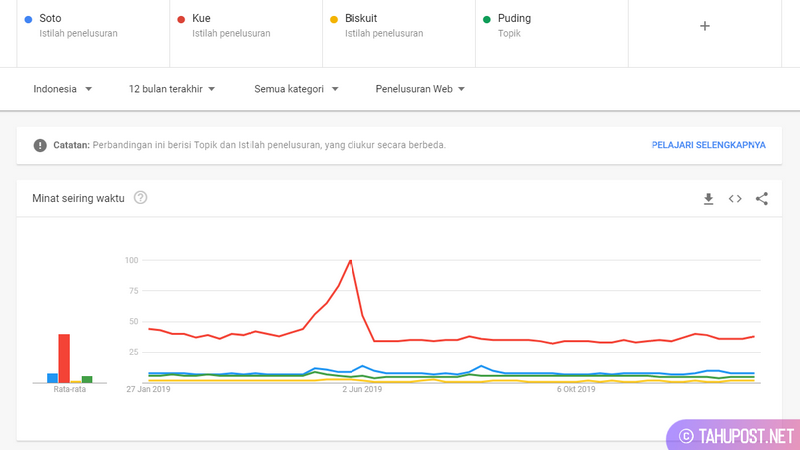Open help for Minat seiring waktu
The image size is (800, 450).
(x=141, y=197)
